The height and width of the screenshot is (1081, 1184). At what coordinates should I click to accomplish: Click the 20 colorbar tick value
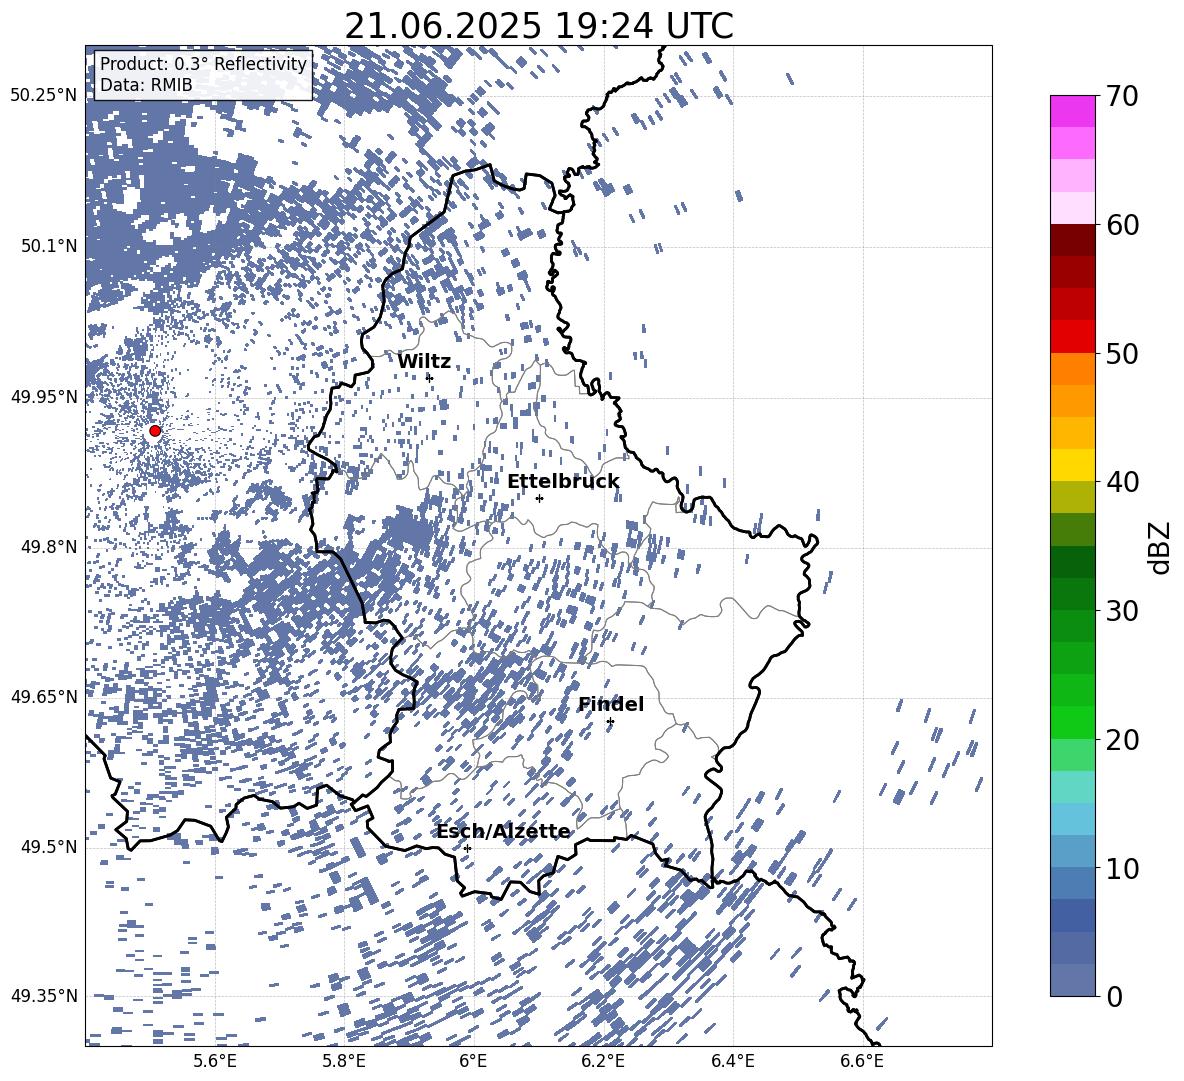coord(1122,739)
